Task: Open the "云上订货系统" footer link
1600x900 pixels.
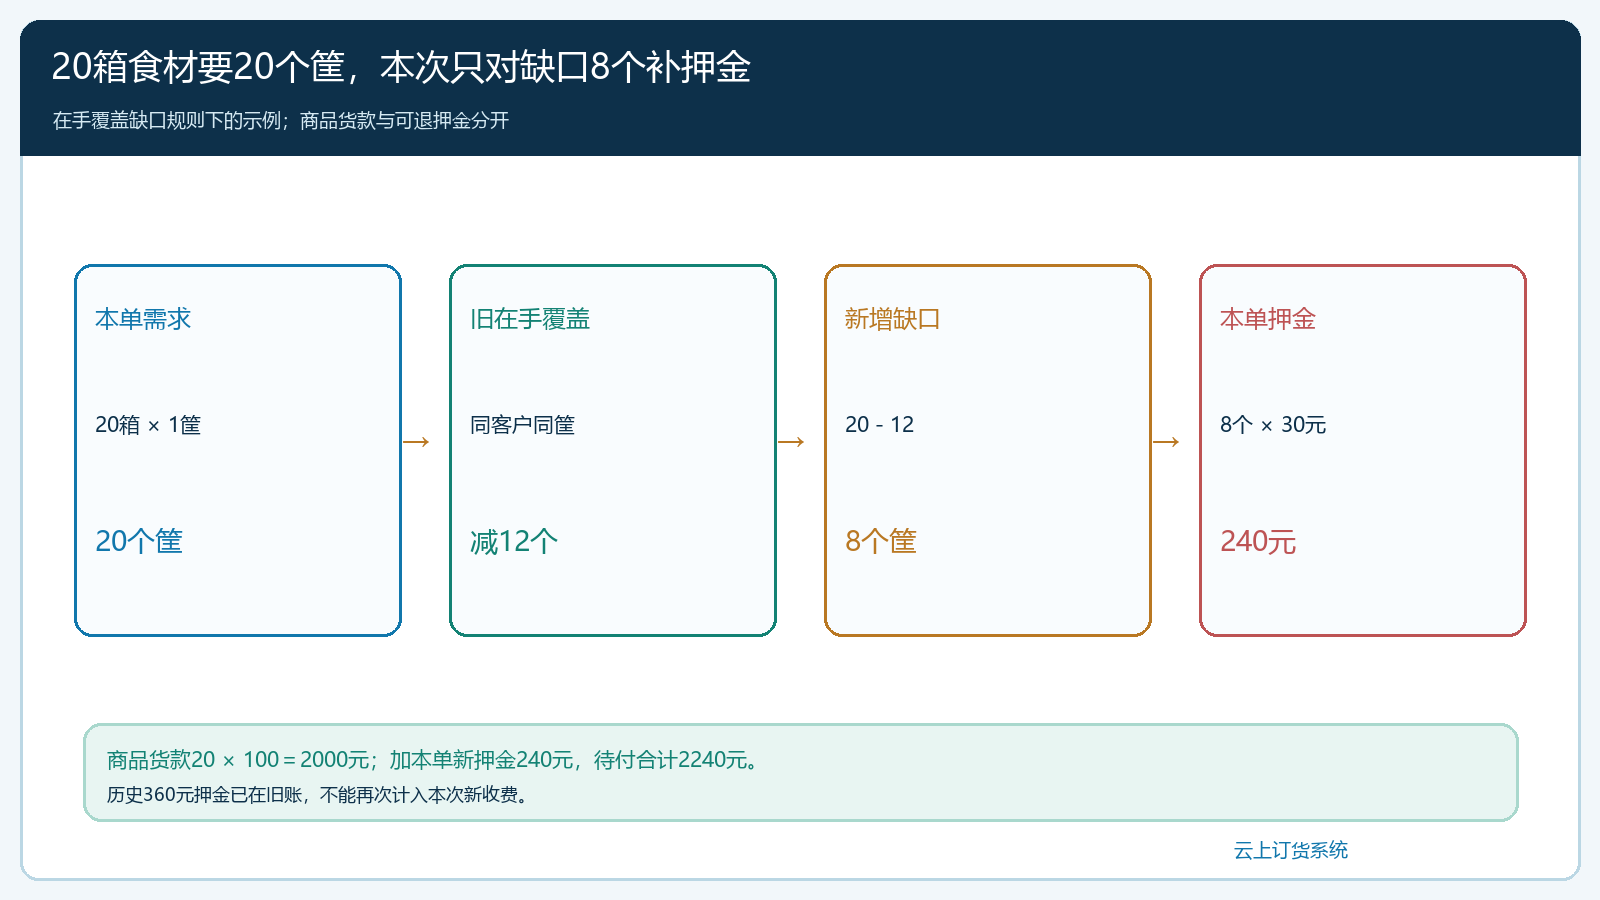Action: coord(1290,851)
